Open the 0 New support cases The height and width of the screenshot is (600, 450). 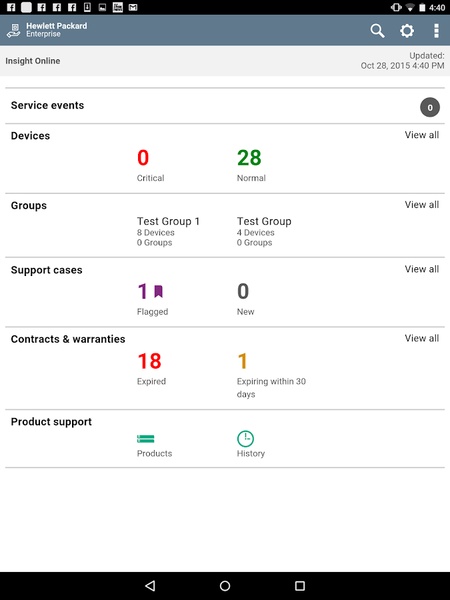pyautogui.click(x=245, y=299)
